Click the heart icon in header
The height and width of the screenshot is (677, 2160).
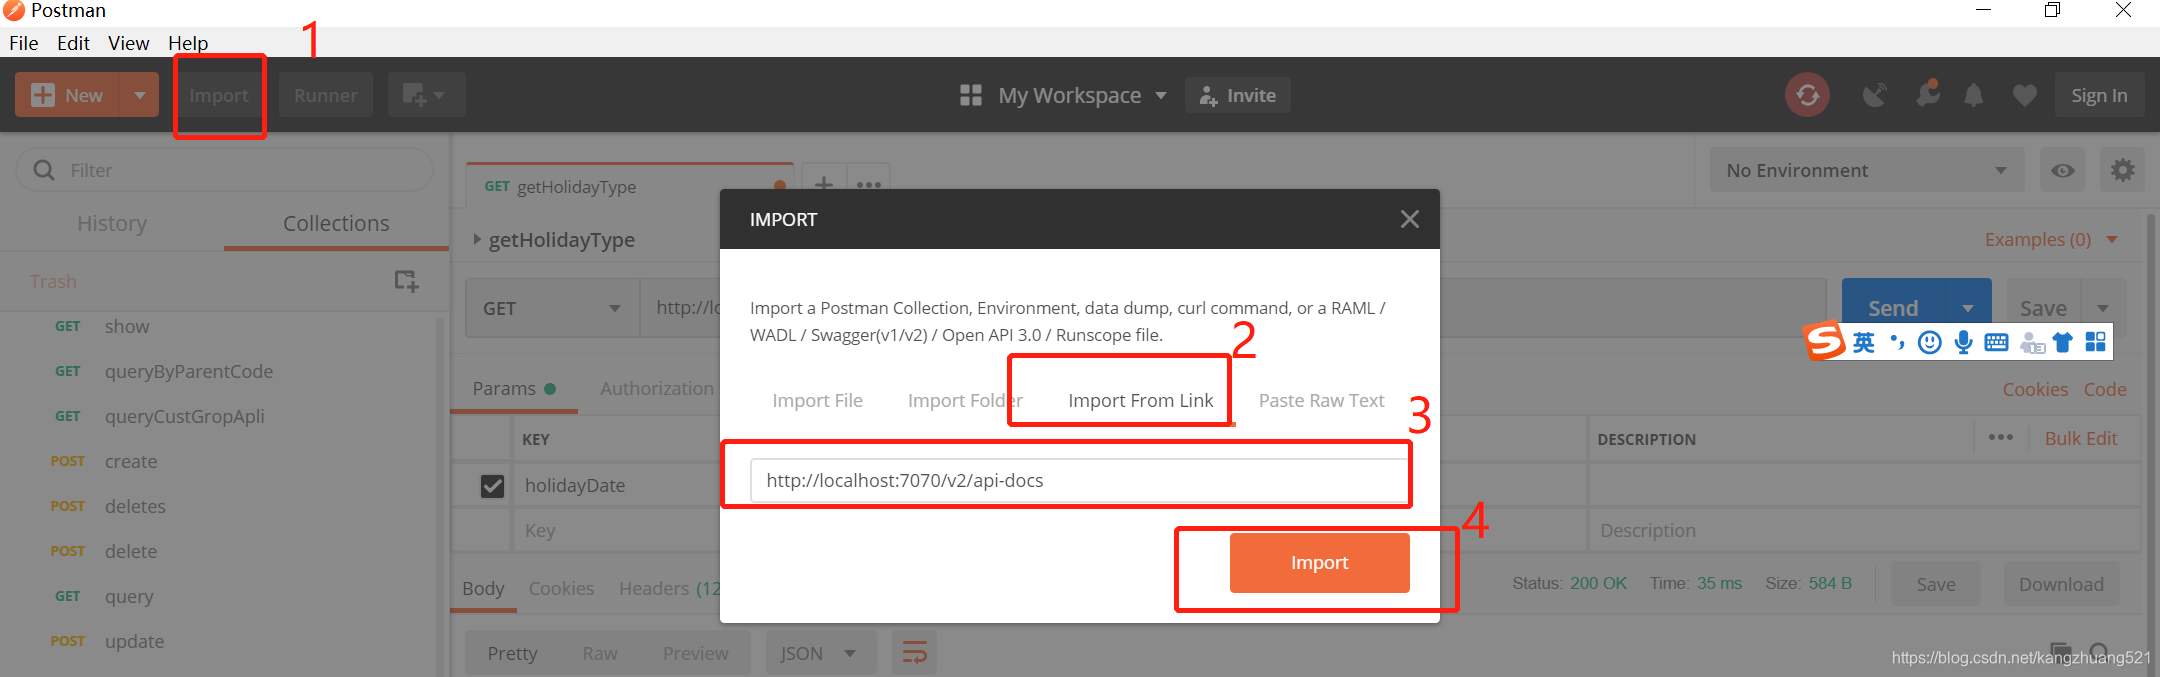click(x=2025, y=95)
